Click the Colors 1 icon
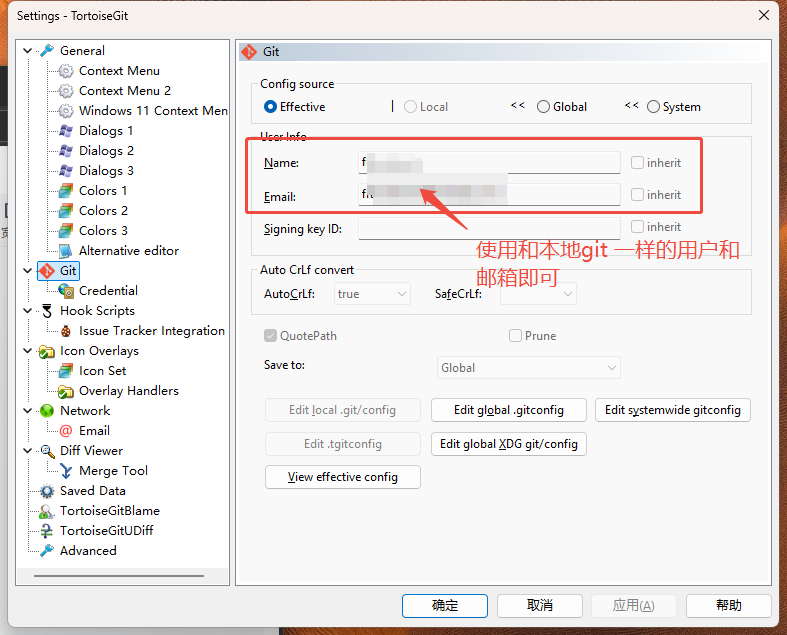The width and height of the screenshot is (787, 635). pyautogui.click(x=66, y=191)
